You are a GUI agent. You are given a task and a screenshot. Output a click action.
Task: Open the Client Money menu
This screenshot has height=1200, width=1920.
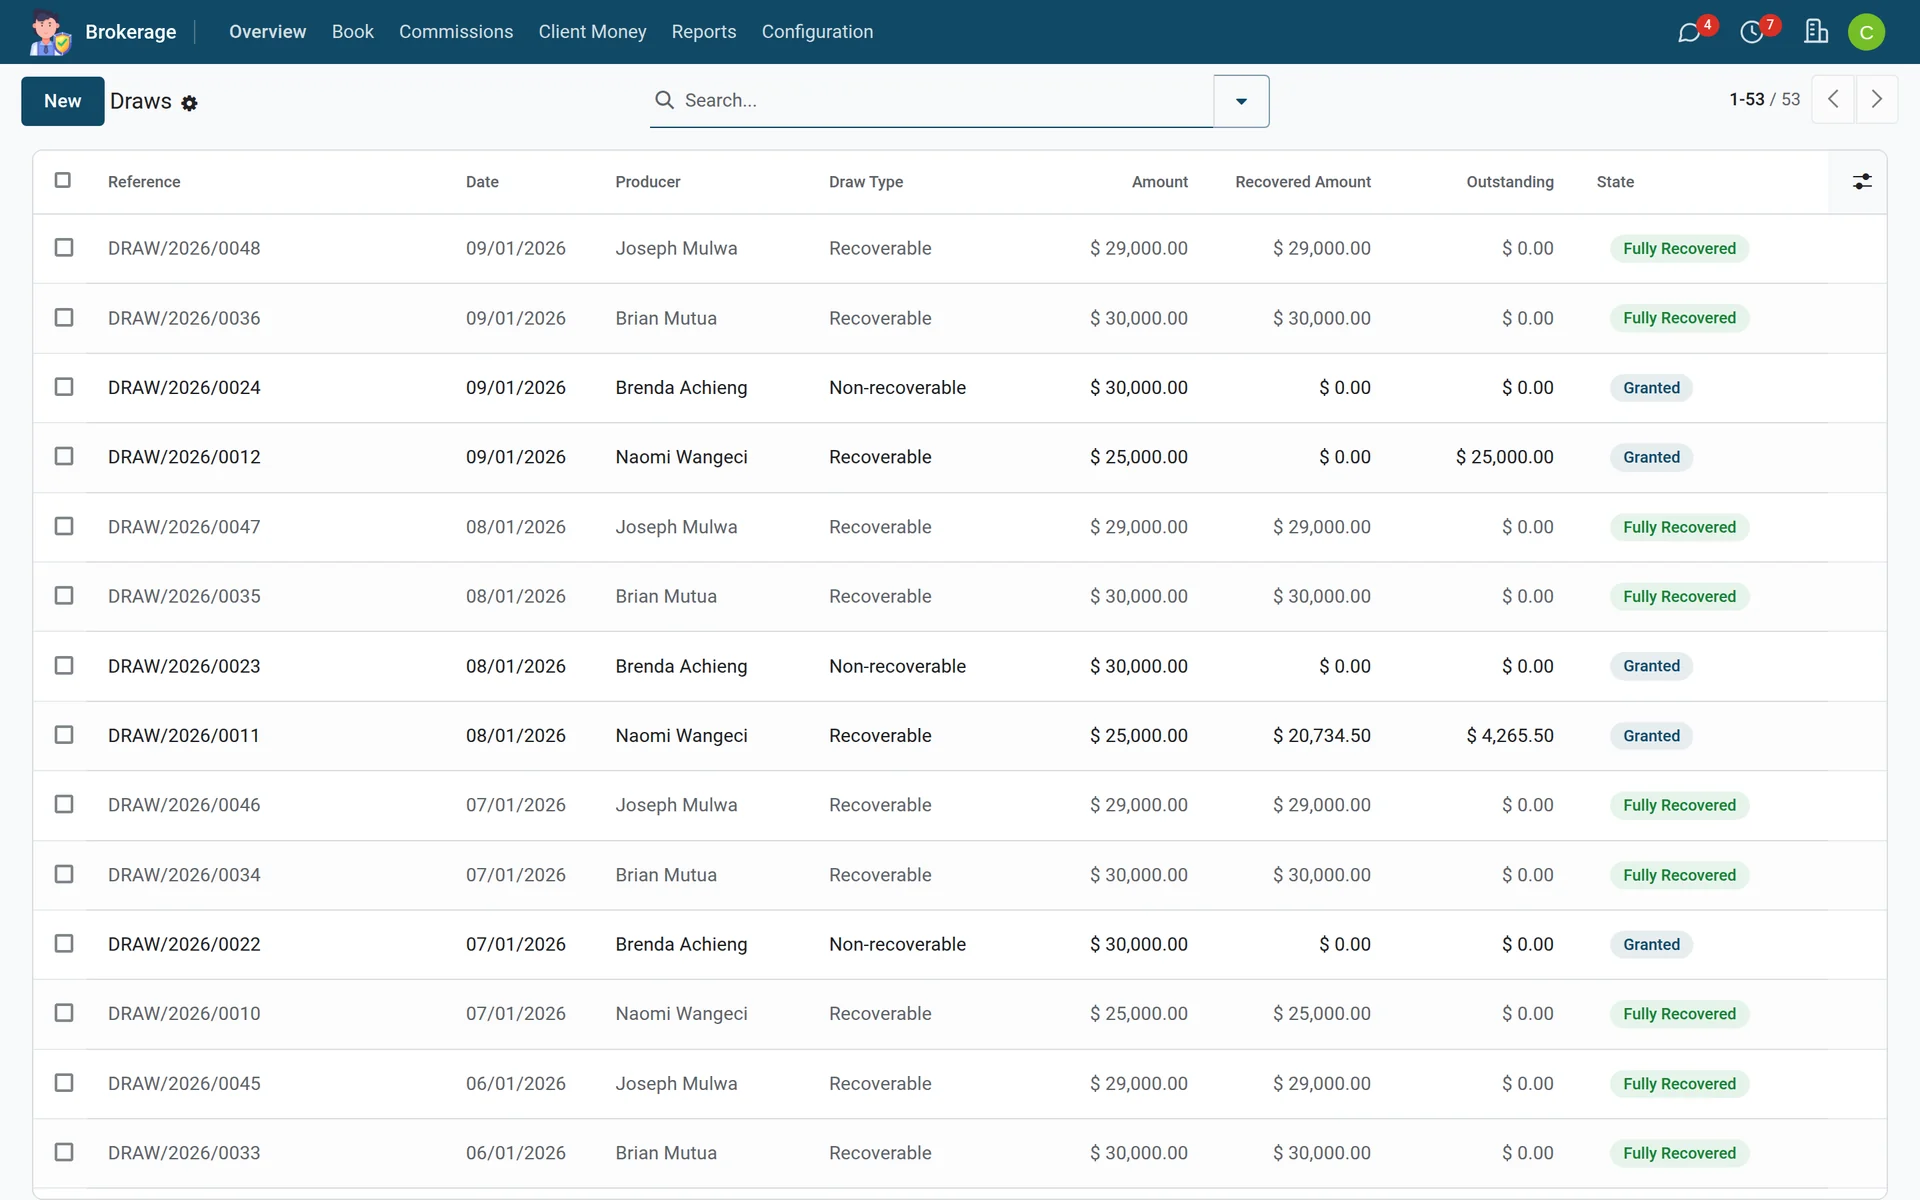[x=592, y=32]
